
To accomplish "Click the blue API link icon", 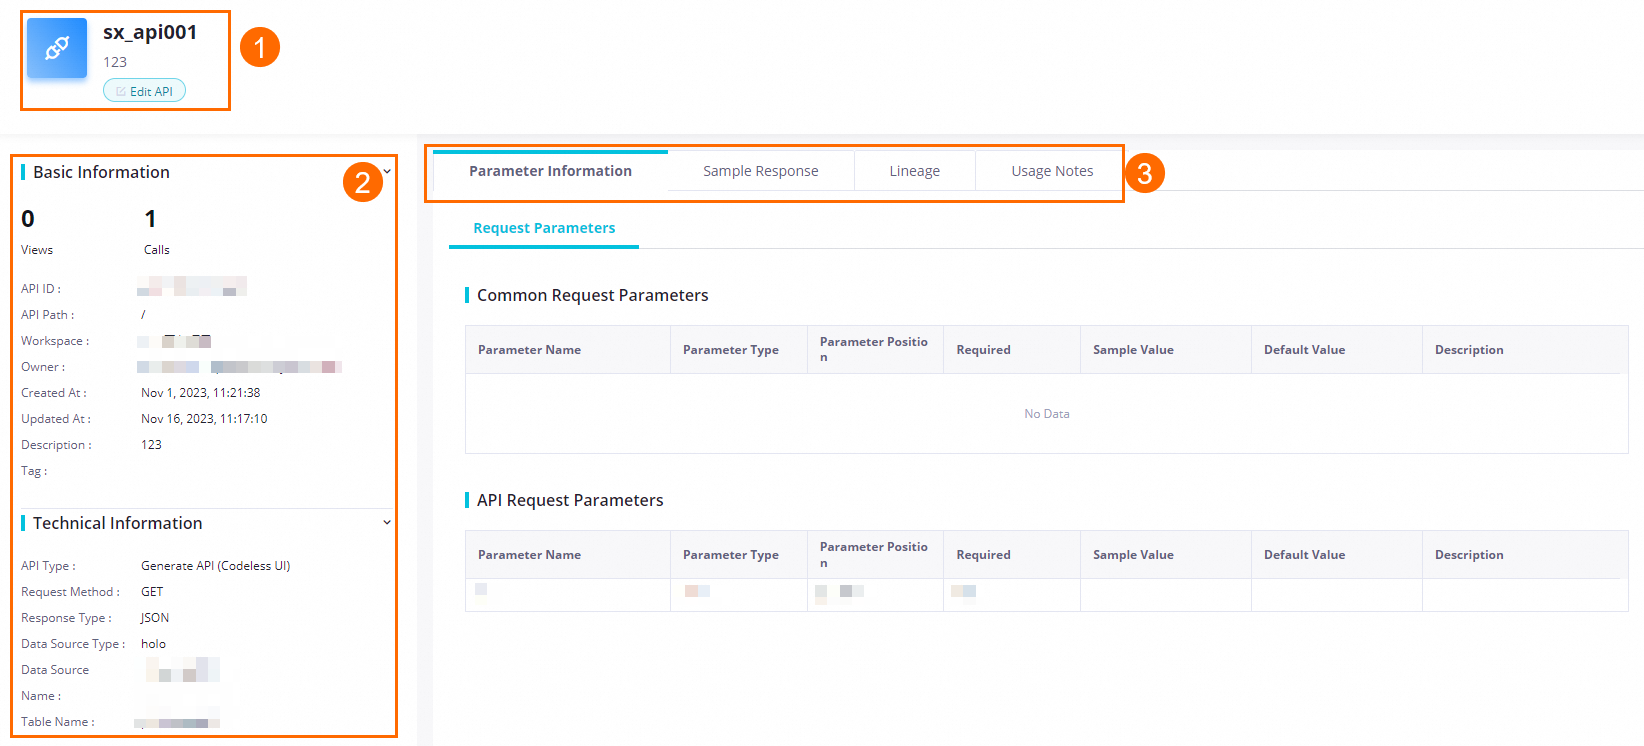I will 57,48.
